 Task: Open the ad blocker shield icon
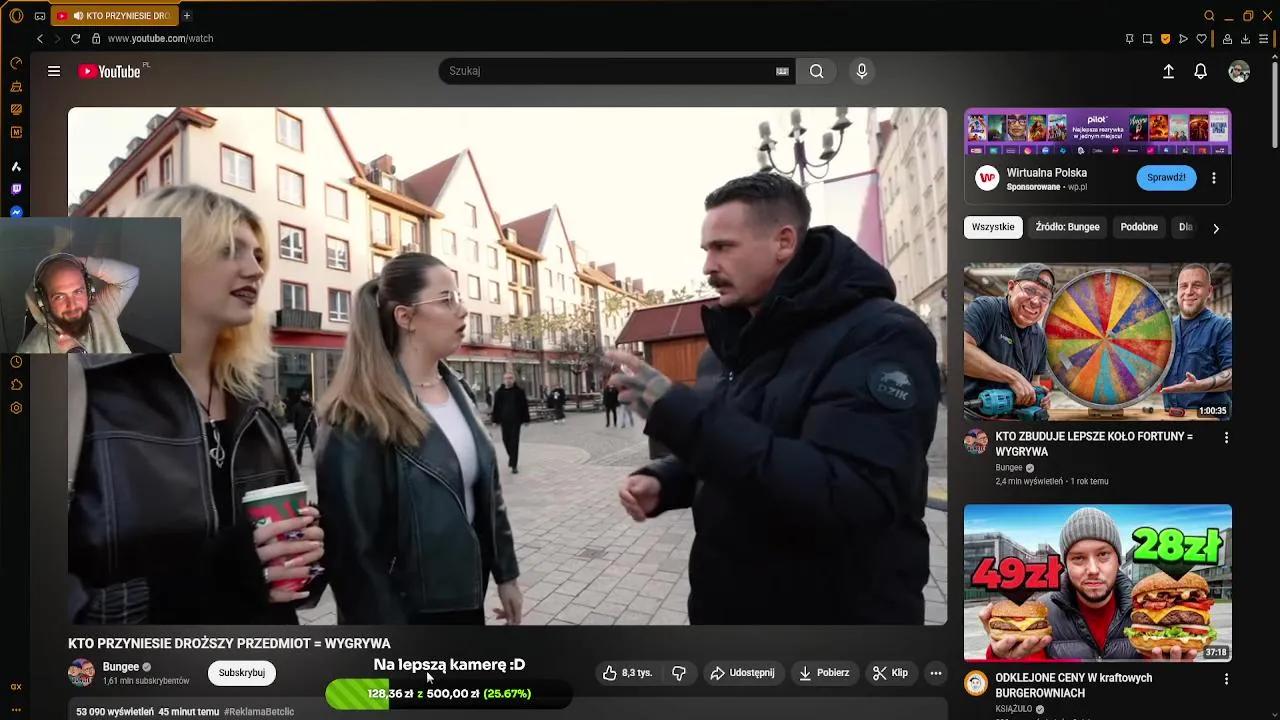coord(1165,39)
